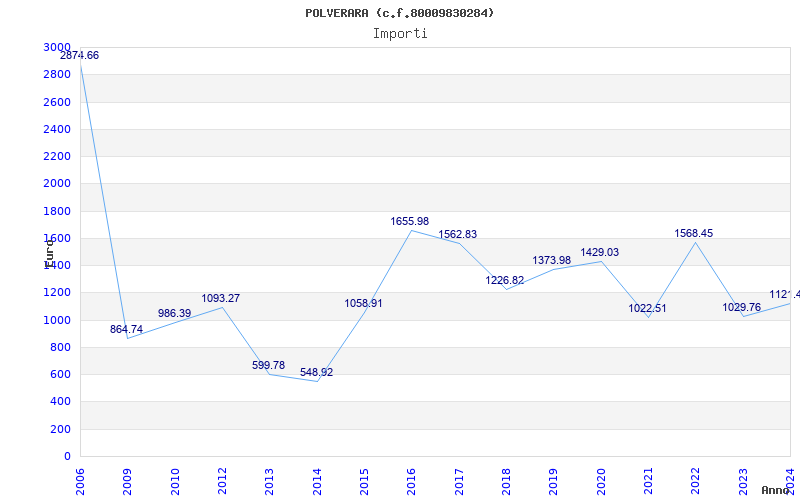Click the Importi subtitle
The height and width of the screenshot is (500, 800).
pyautogui.click(x=400, y=34)
